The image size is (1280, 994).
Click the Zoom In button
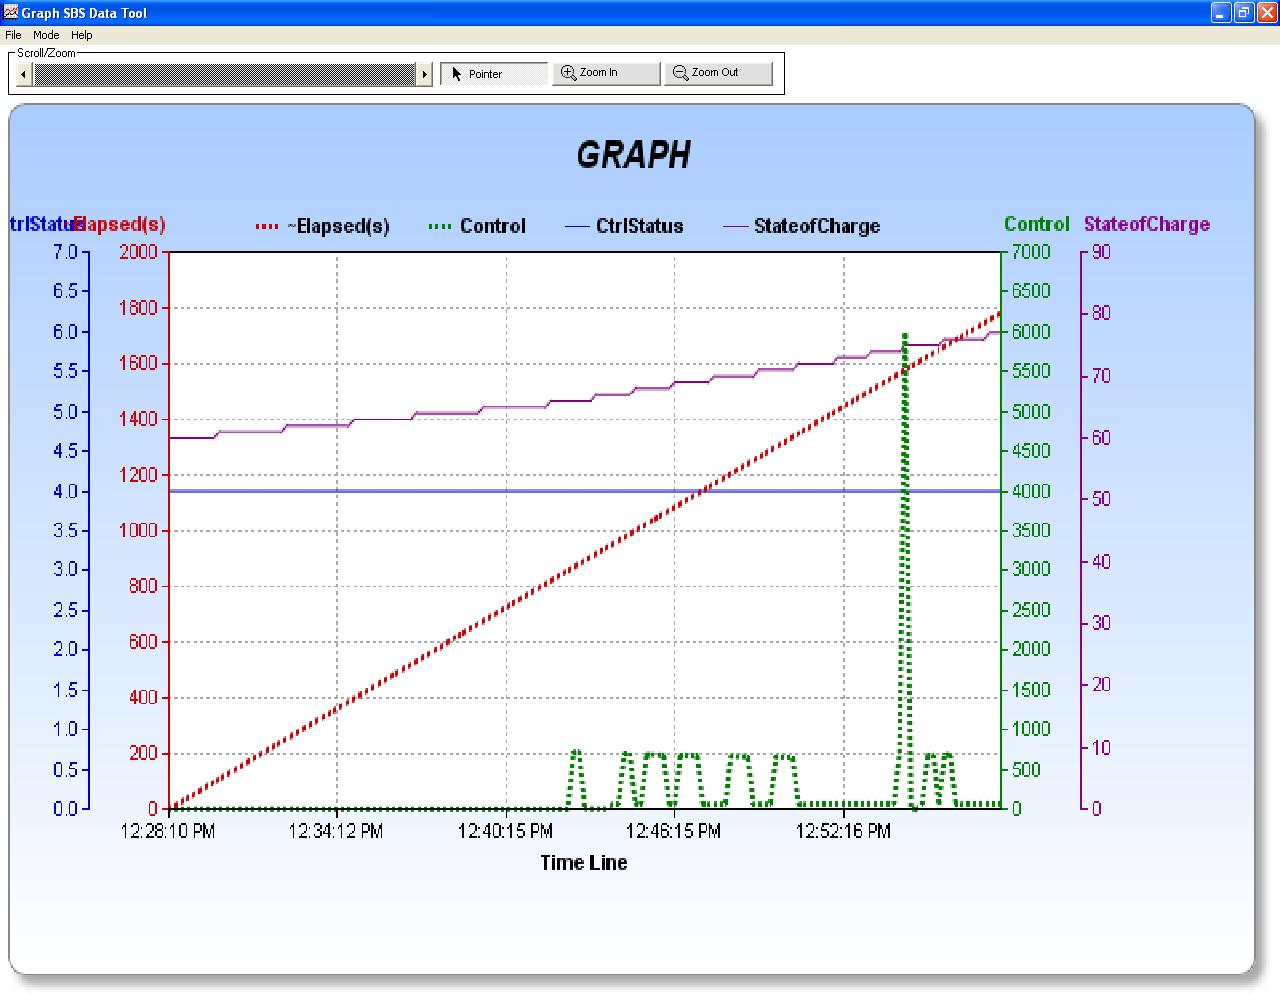[x=606, y=73]
